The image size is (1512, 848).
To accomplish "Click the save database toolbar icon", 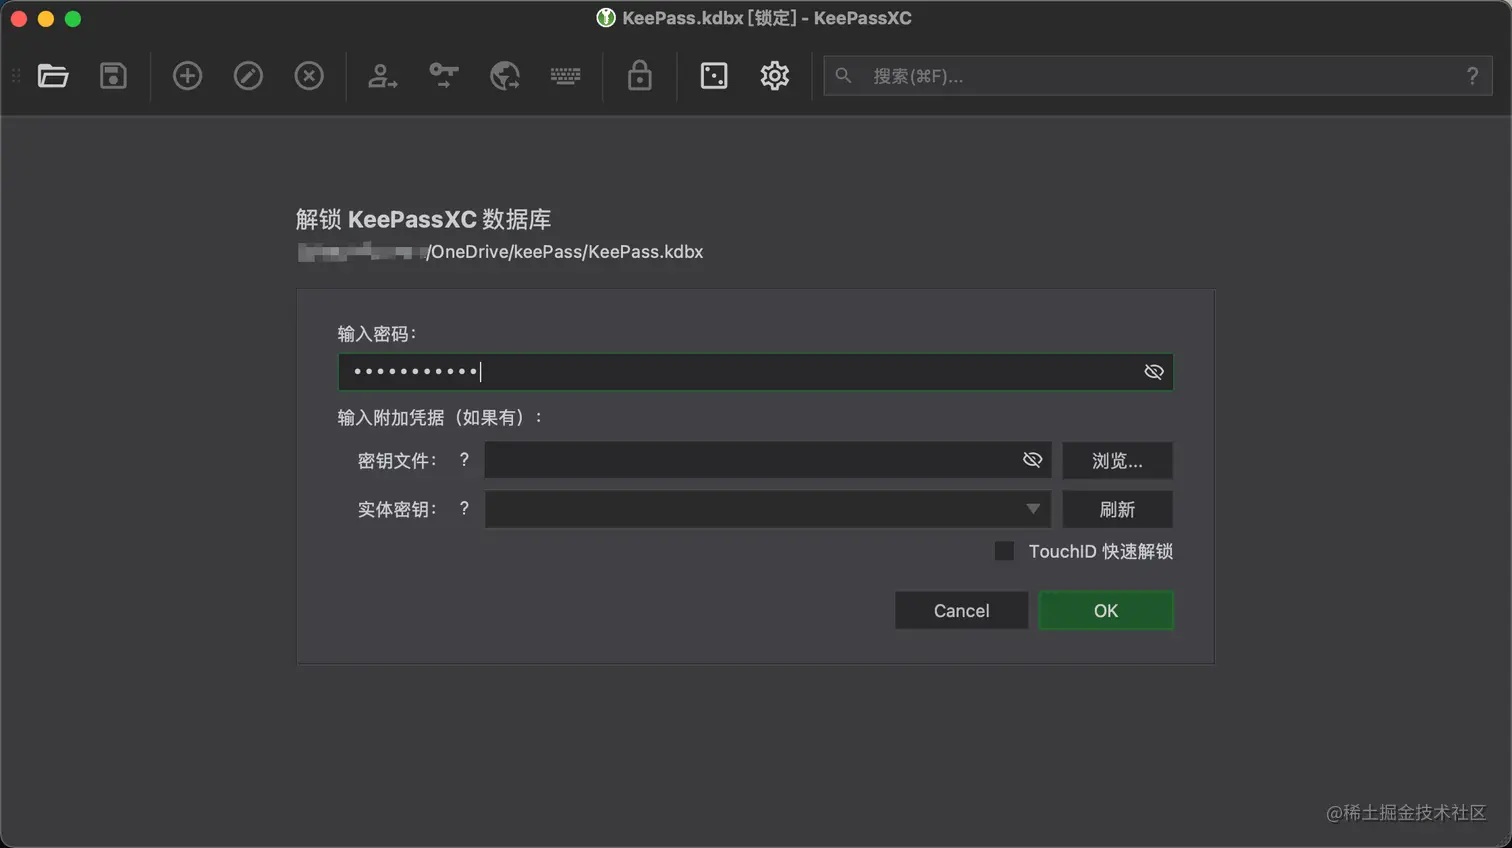I will 113,76.
